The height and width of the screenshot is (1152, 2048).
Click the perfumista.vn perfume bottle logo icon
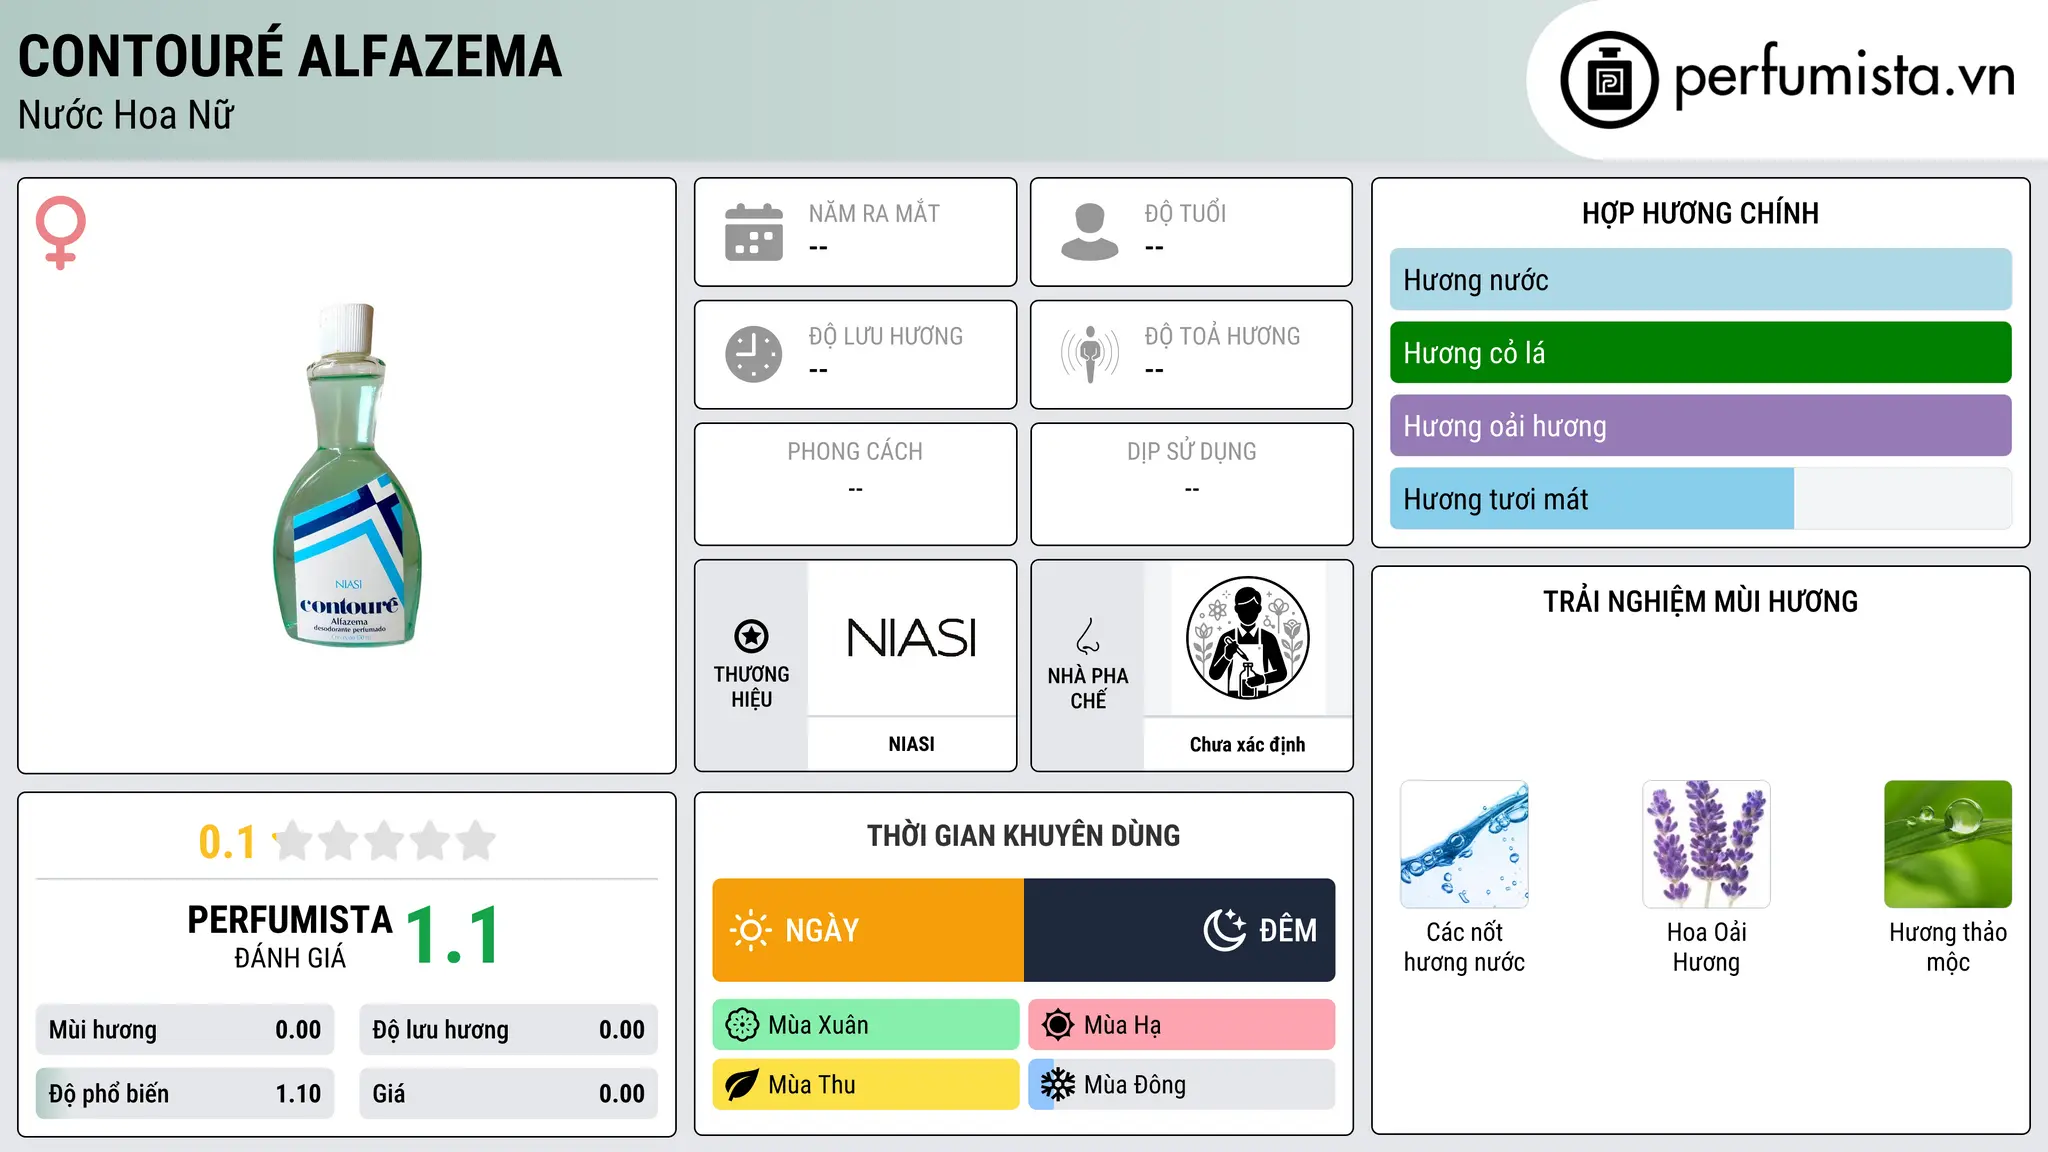click(1609, 80)
